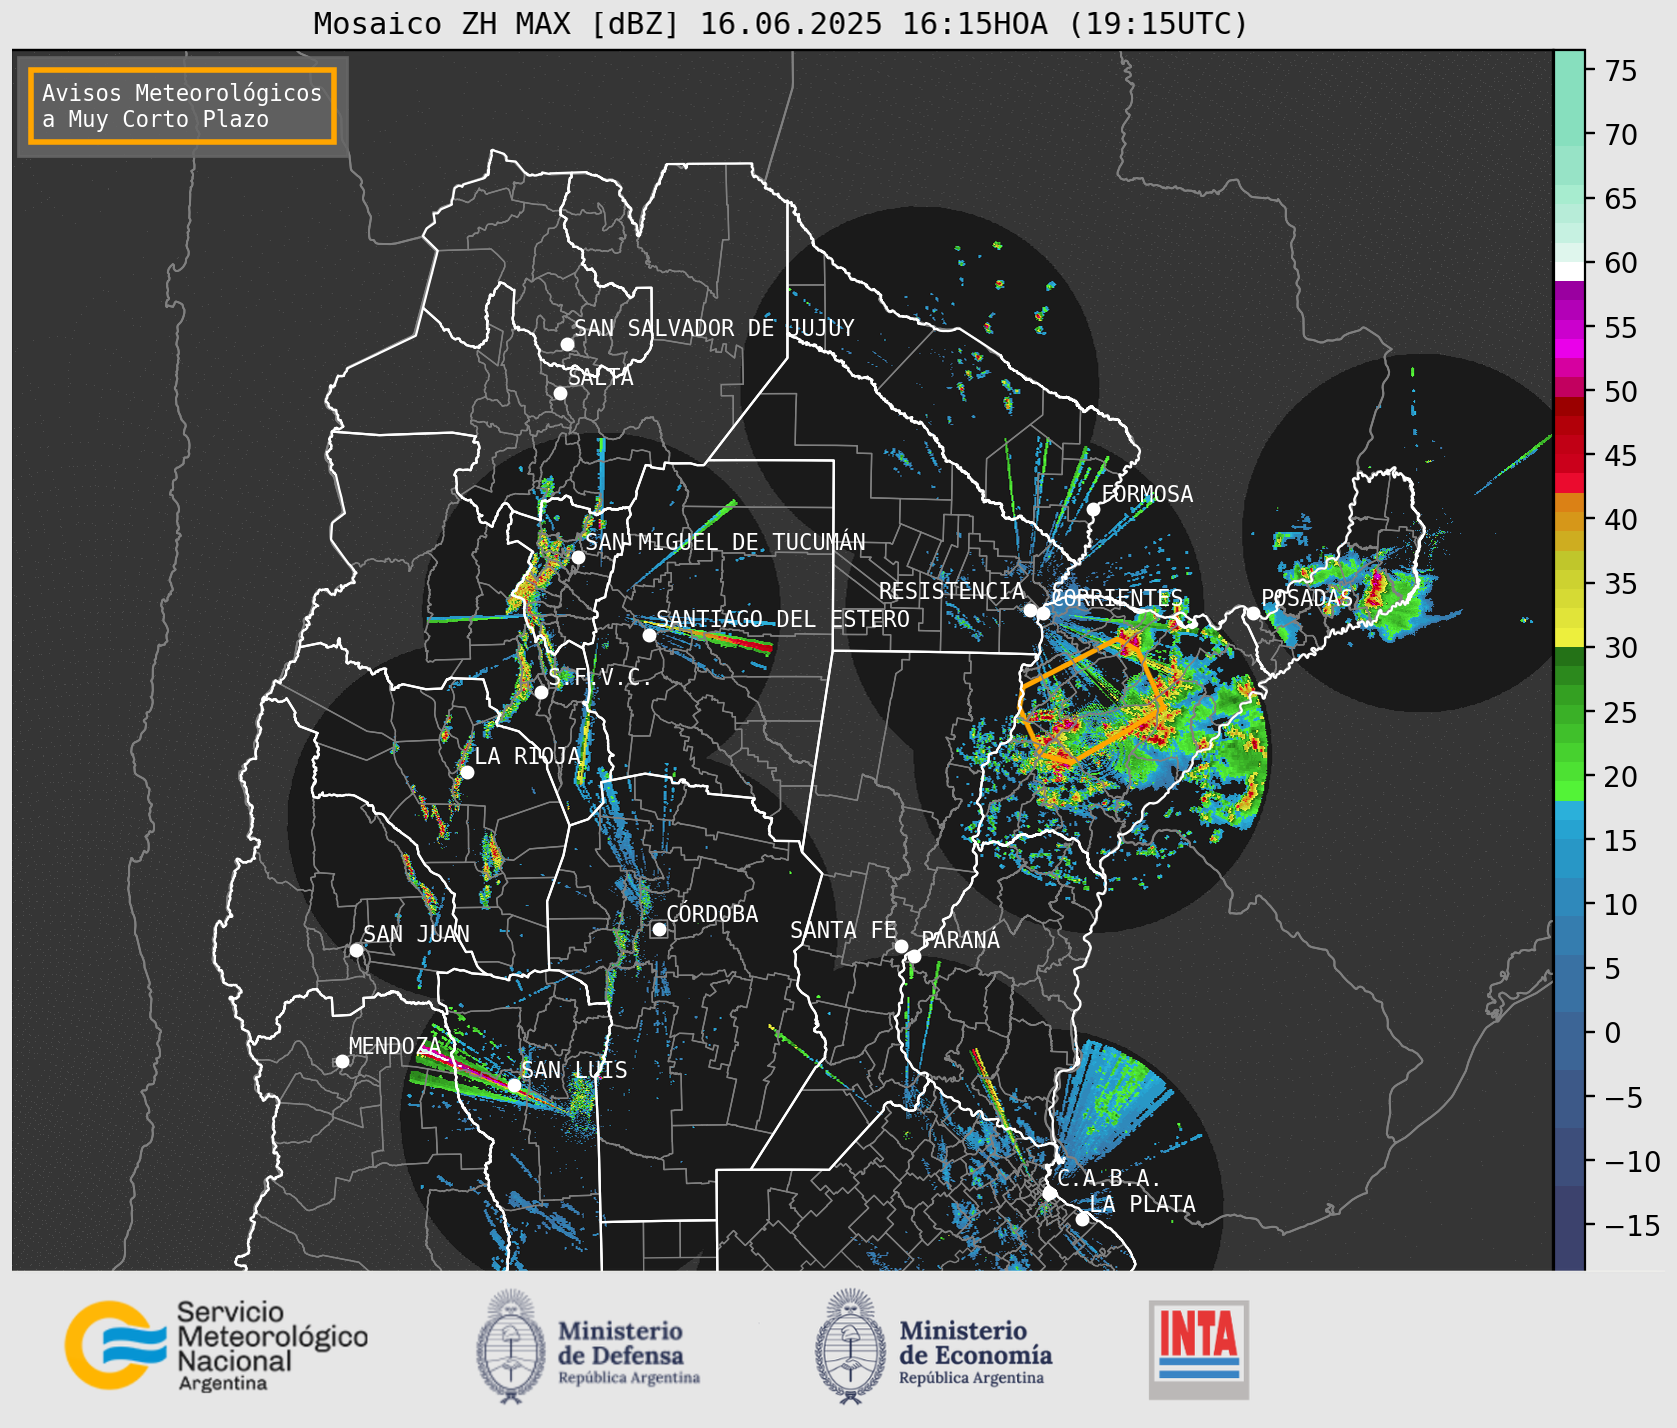Click the orange short-term warning polygon near Corrientes
The height and width of the screenshot is (1428, 1677).
[x=1090, y=701]
